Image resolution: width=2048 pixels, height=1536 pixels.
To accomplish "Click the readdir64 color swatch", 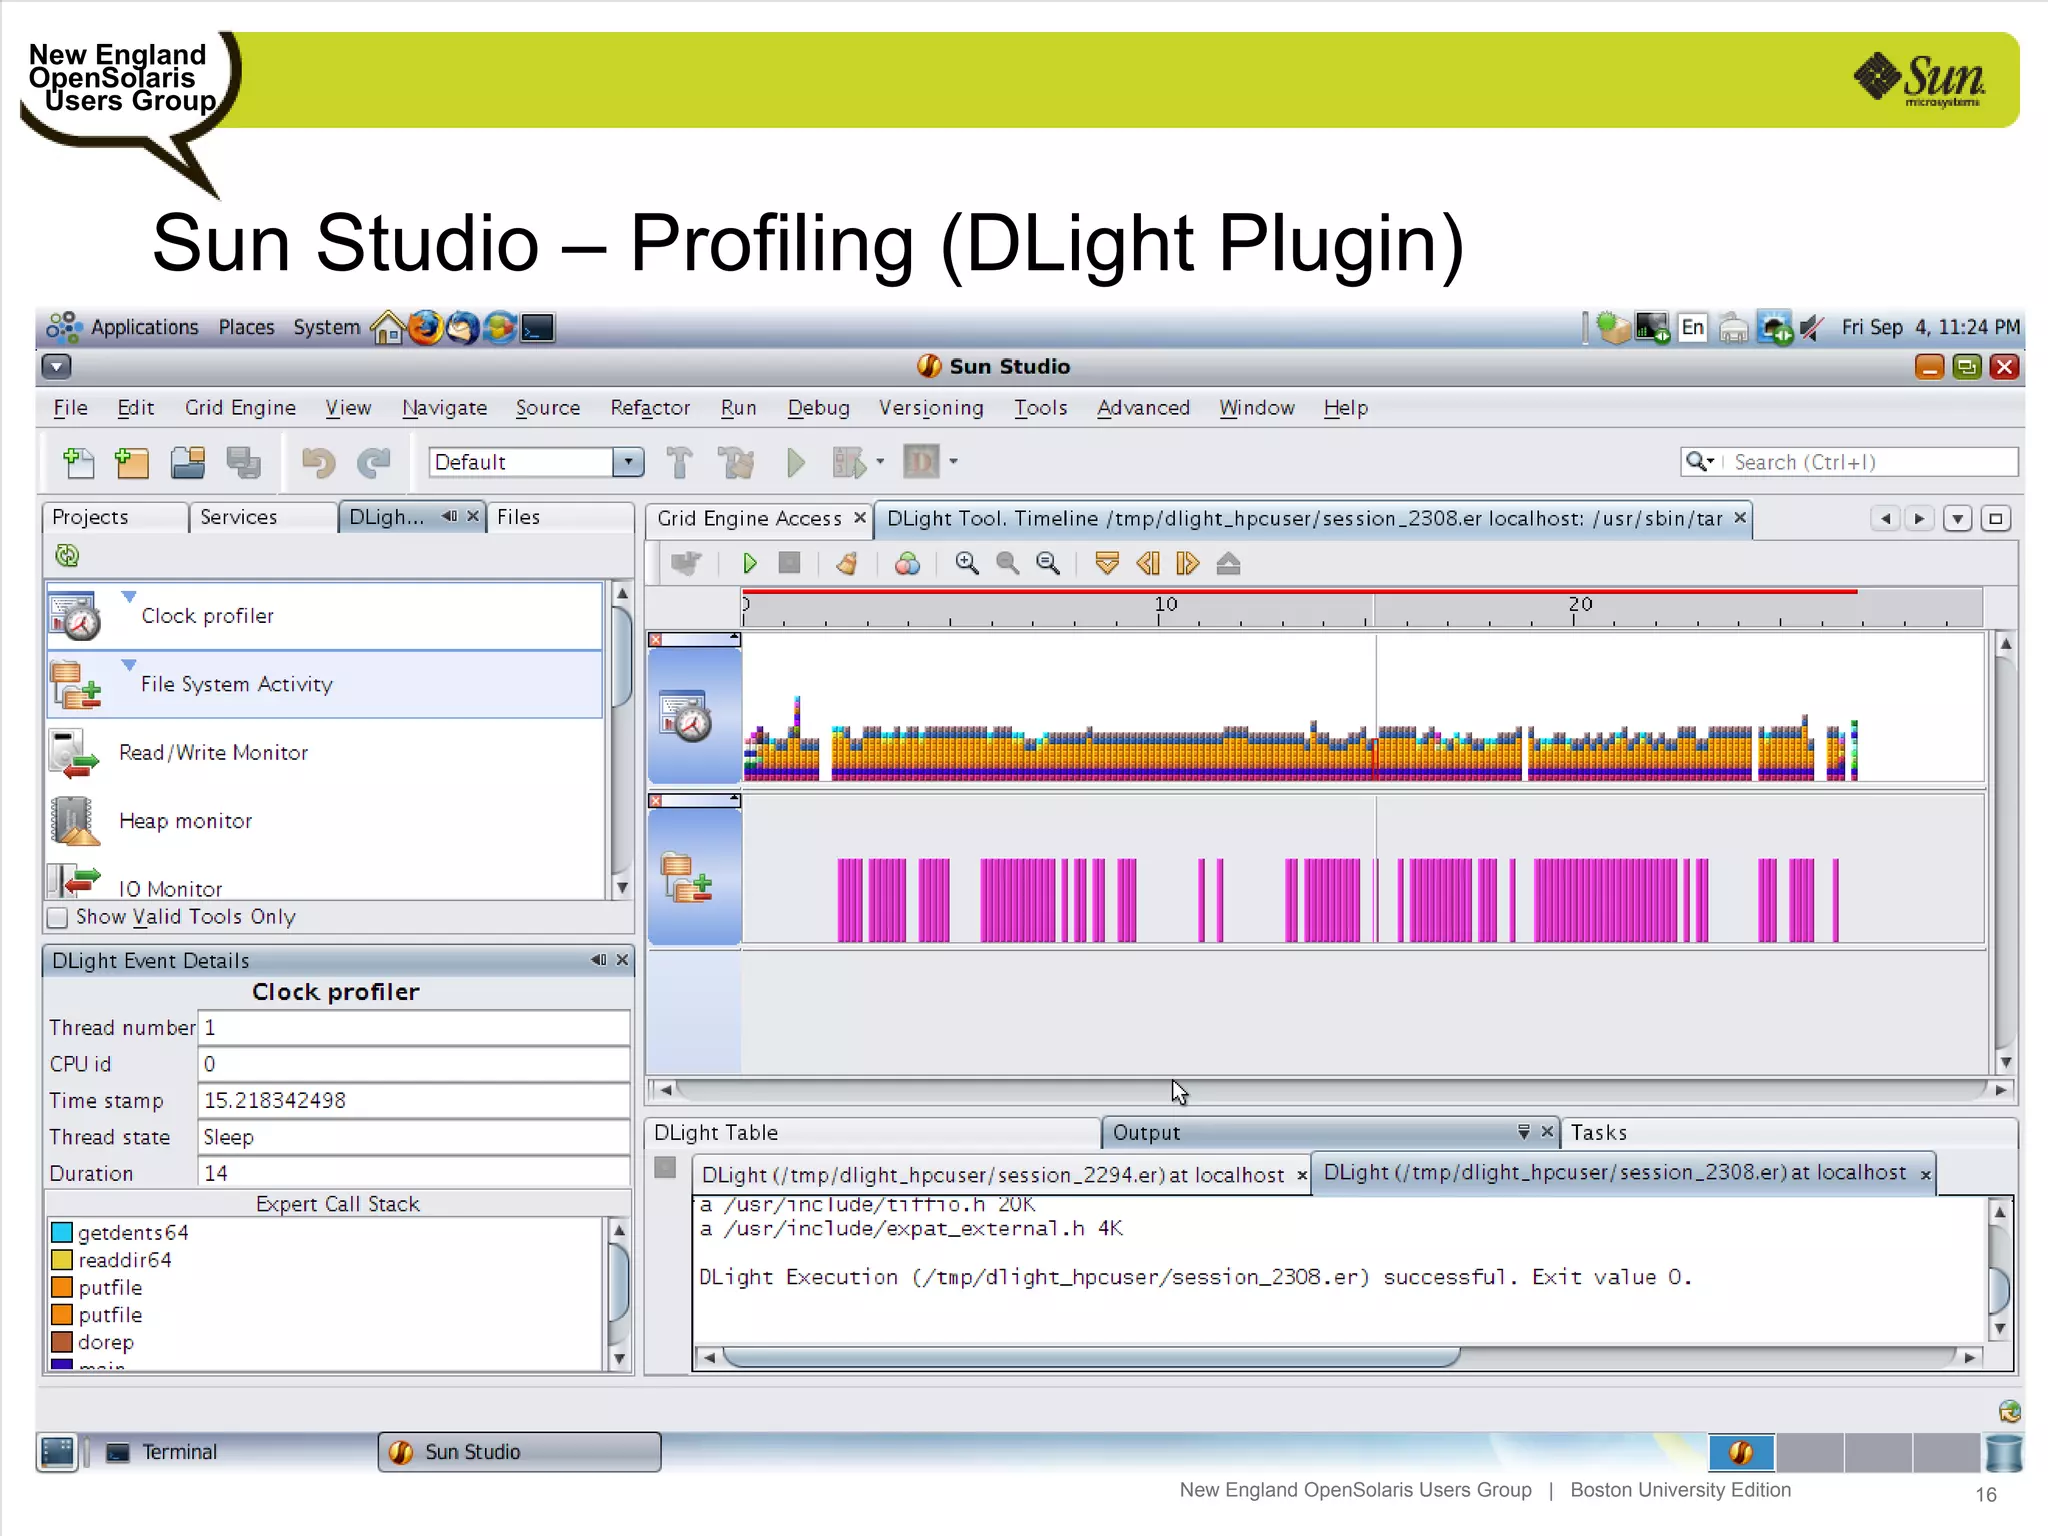I will tap(62, 1260).
